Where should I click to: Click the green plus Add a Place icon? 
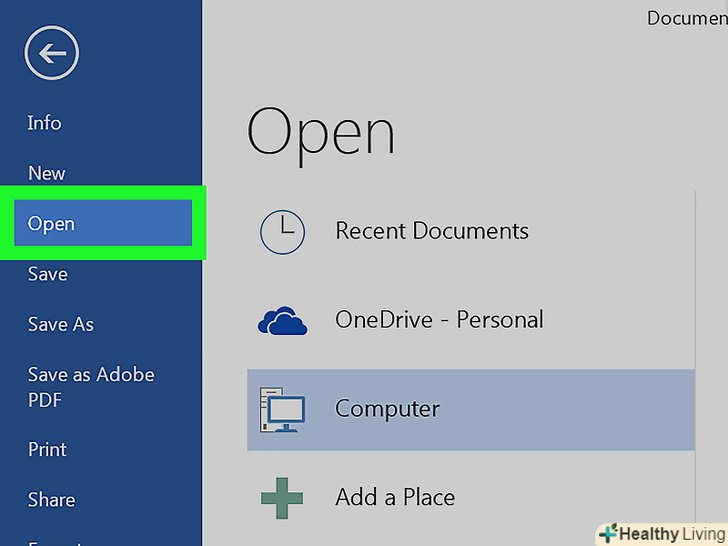click(x=282, y=498)
